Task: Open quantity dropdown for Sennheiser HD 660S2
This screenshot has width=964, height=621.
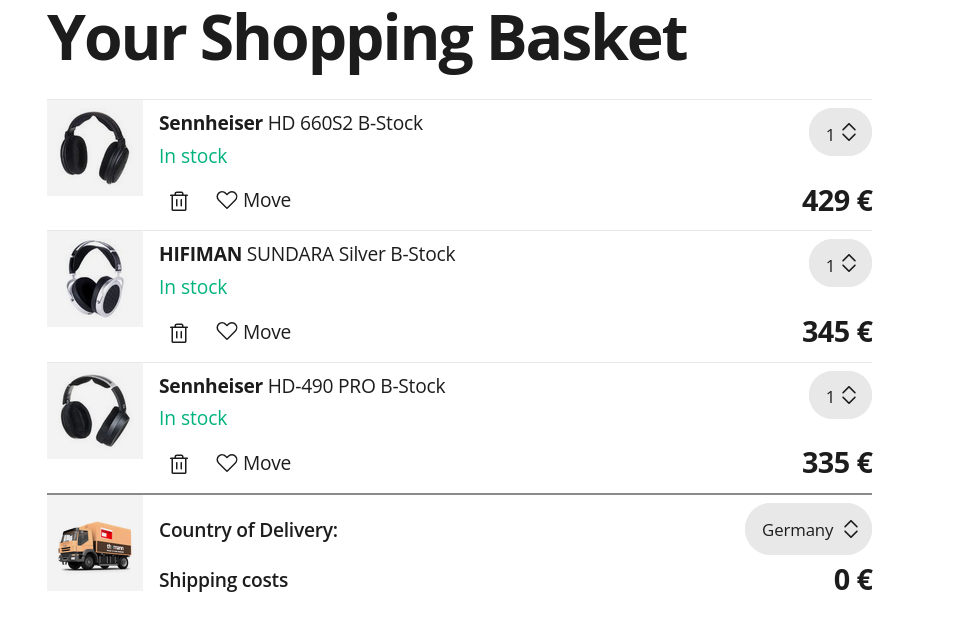Action: click(840, 133)
